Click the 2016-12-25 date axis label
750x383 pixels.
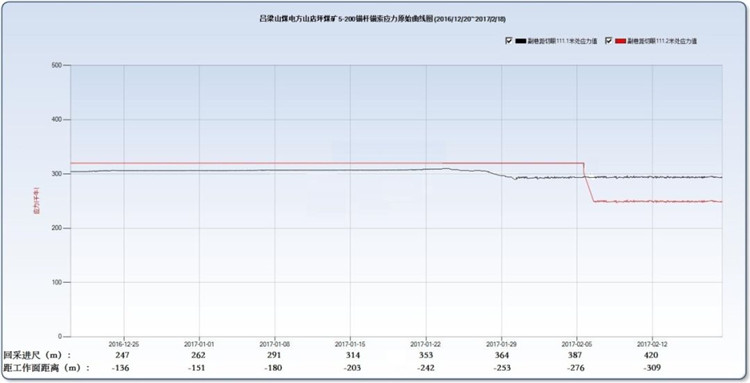[124, 343]
